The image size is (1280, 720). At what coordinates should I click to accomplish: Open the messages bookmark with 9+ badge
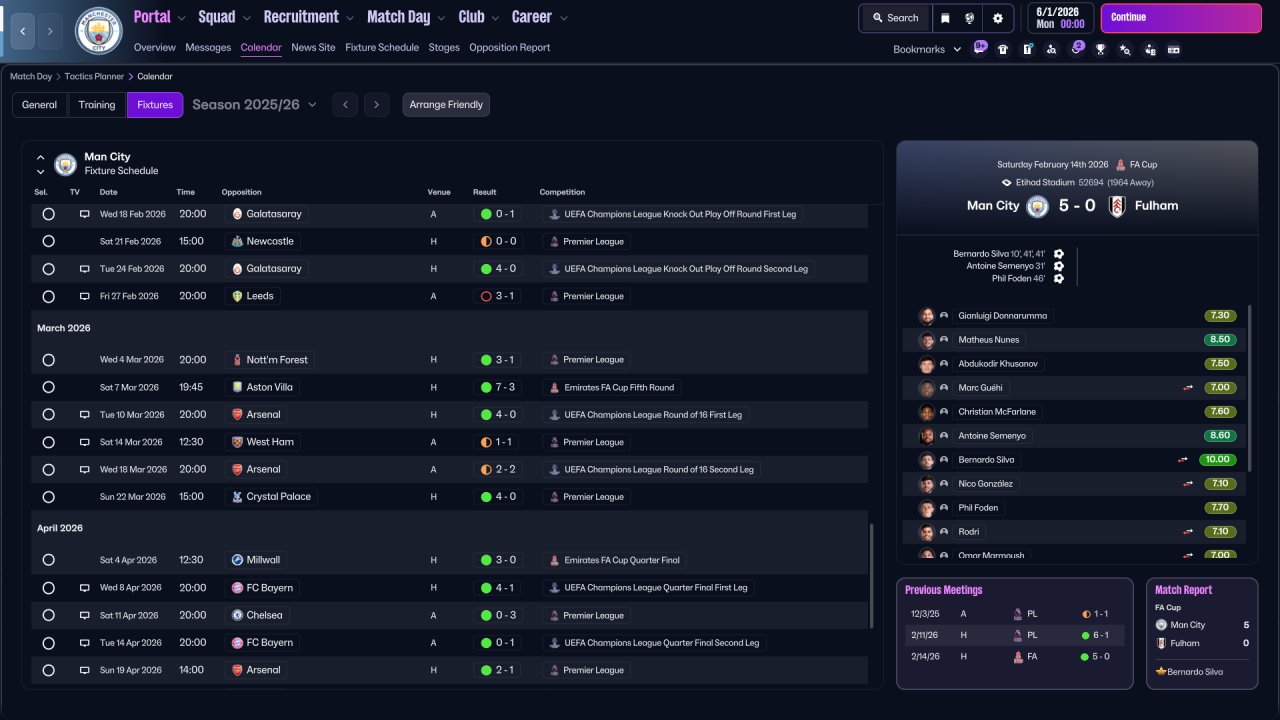[x=979, y=48]
